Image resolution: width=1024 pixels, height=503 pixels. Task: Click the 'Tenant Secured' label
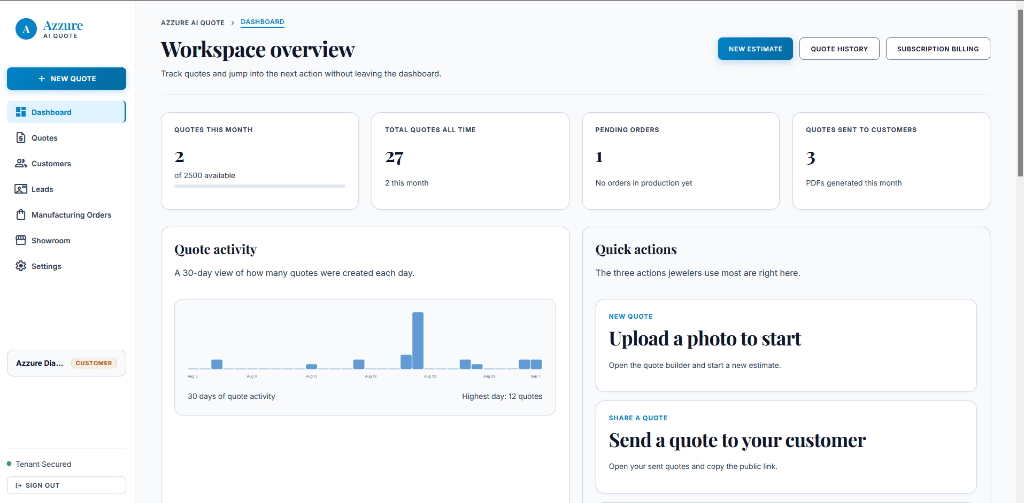click(44, 464)
